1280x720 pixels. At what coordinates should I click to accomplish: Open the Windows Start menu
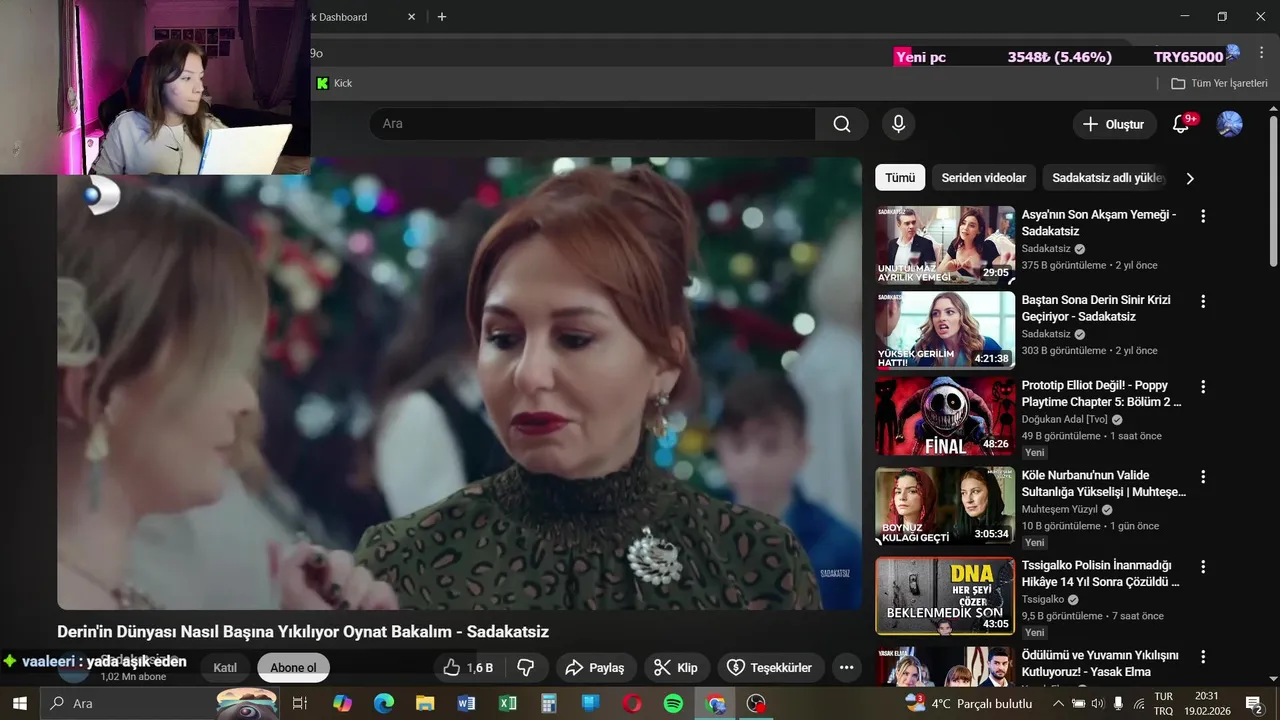[19, 703]
